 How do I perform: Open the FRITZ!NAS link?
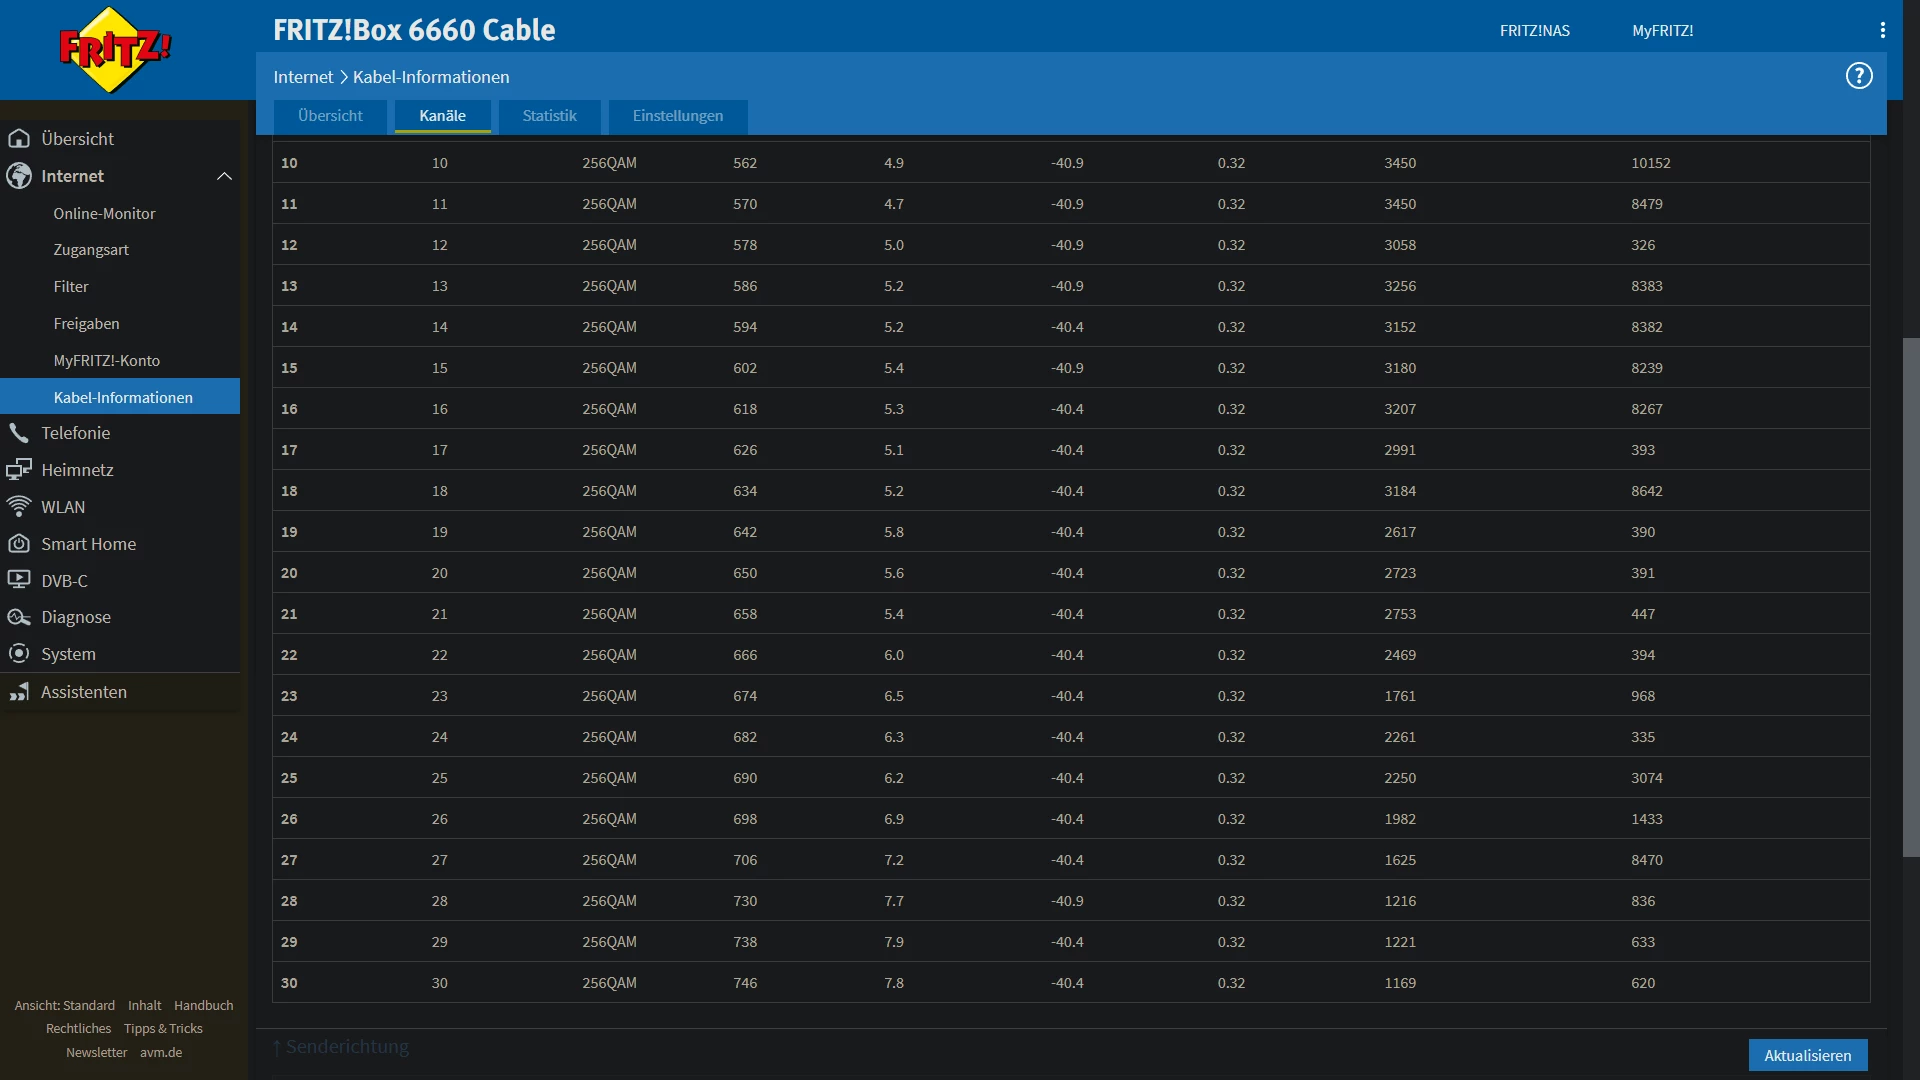point(1534,31)
